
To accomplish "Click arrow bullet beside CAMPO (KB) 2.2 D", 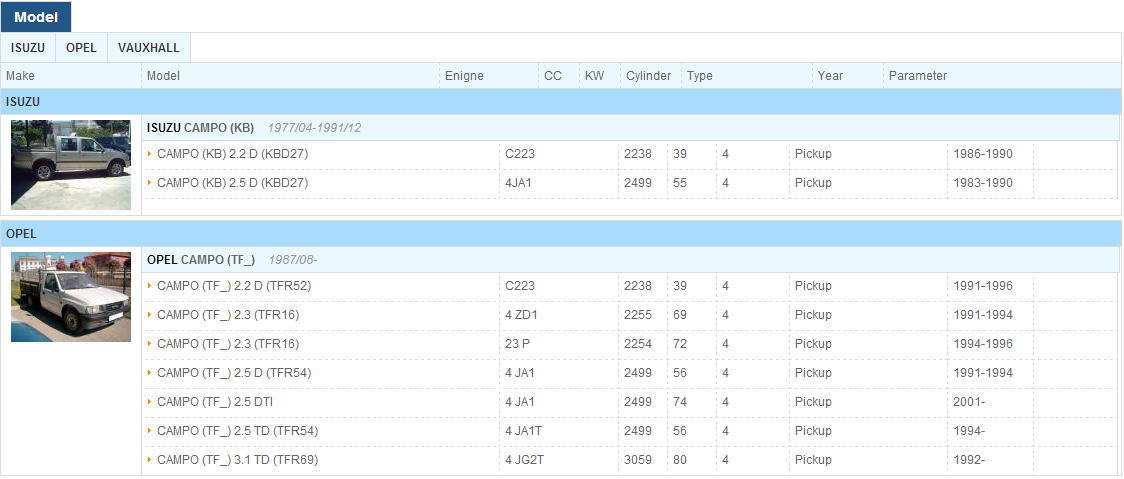I will pyautogui.click(x=150, y=153).
